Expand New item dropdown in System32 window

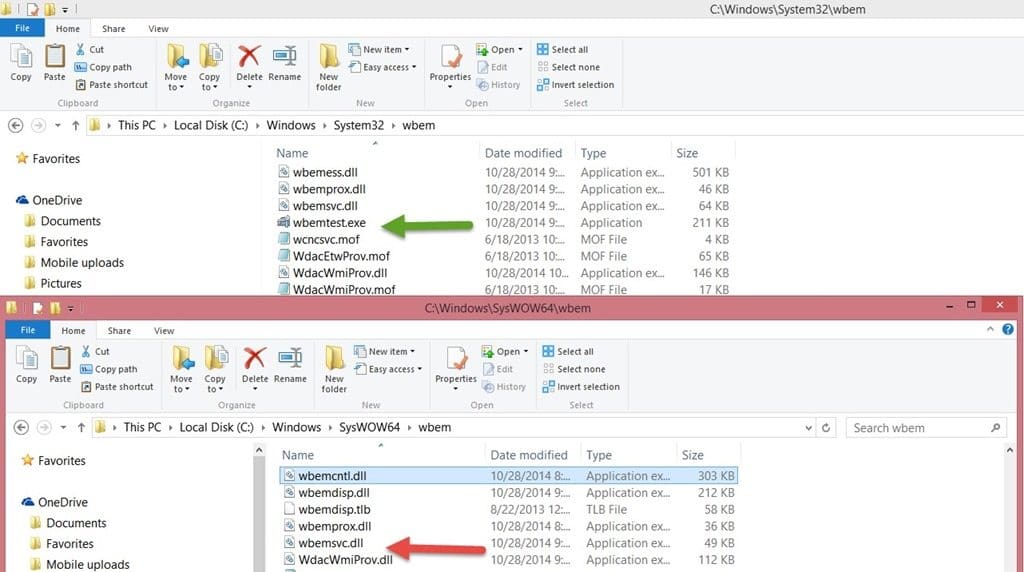(379, 50)
